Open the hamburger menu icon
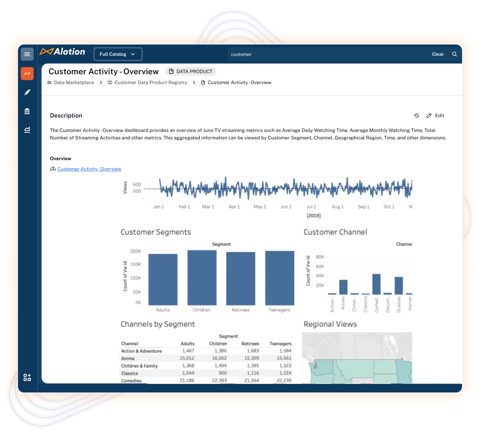 (x=27, y=54)
